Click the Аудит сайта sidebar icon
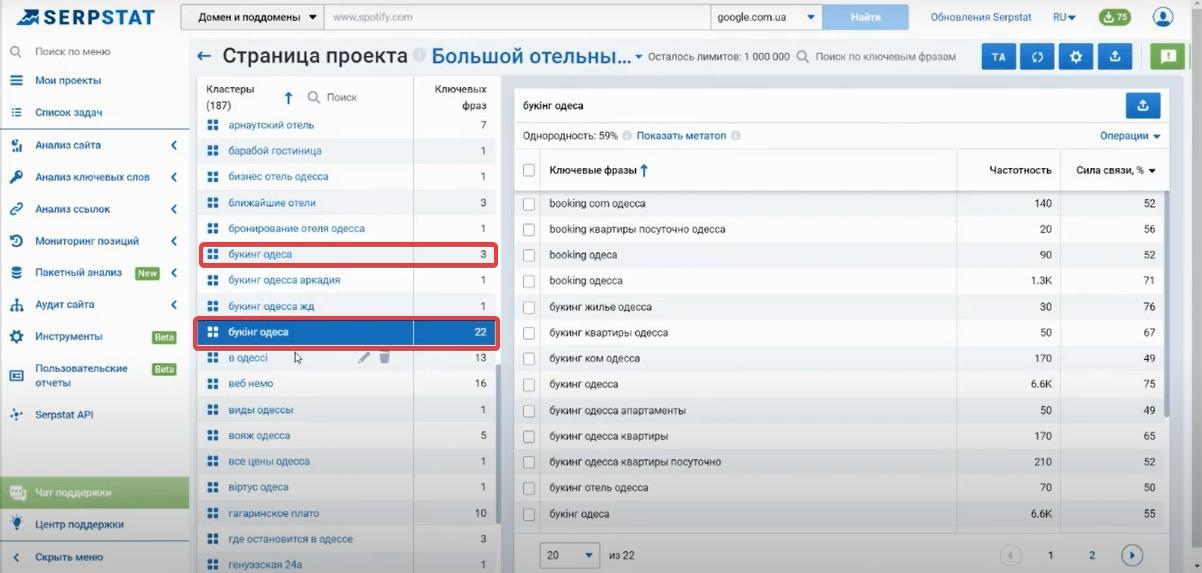This screenshot has height=573, width=1202. click(16, 305)
